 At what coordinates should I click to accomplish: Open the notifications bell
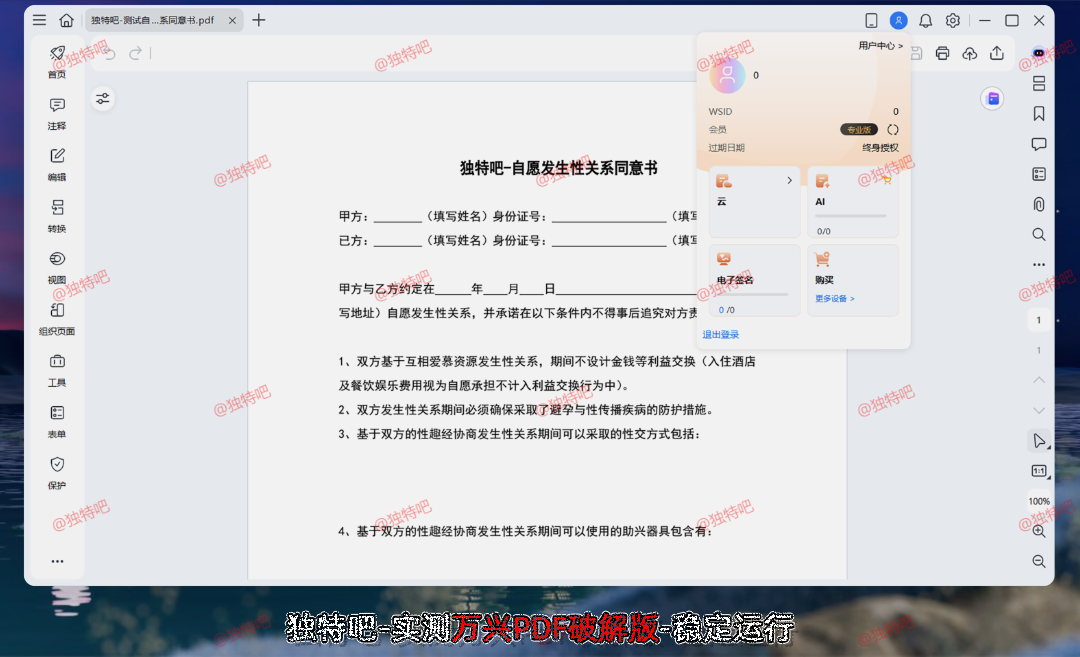(x=926, y=21)
